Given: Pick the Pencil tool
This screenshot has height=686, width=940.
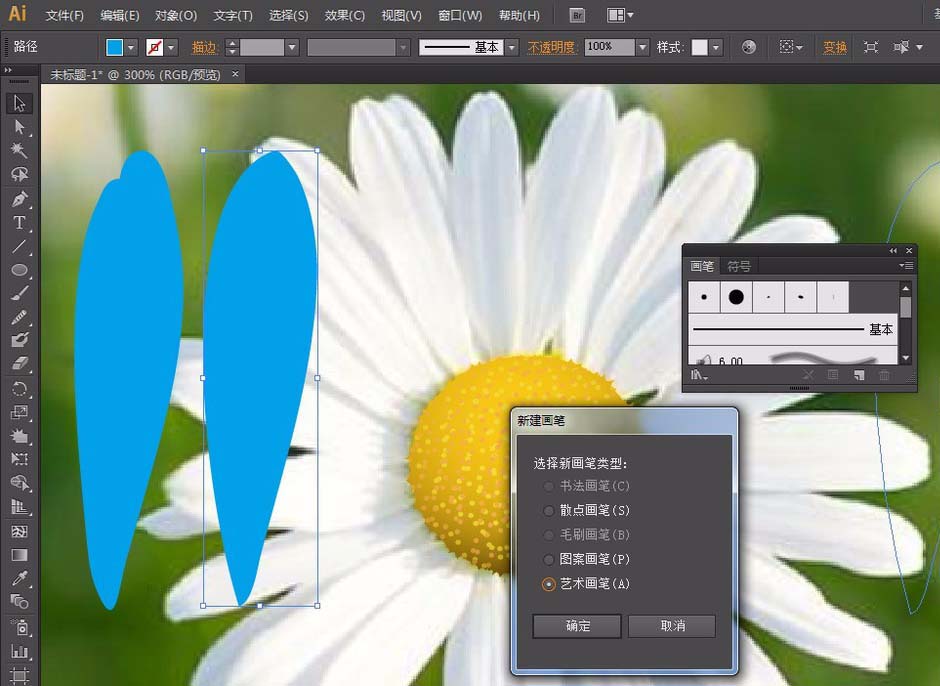Looking at the screenshot, I should [19, 317].
